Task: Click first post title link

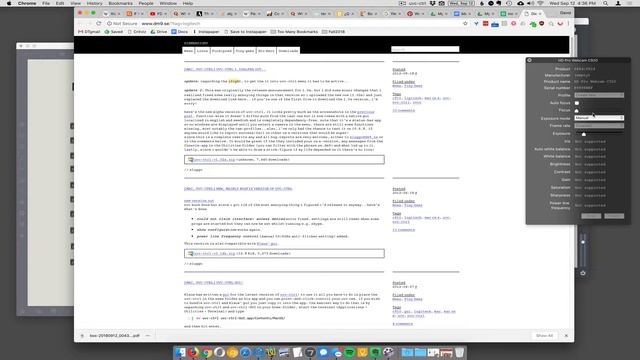Action: pos(224,69)
